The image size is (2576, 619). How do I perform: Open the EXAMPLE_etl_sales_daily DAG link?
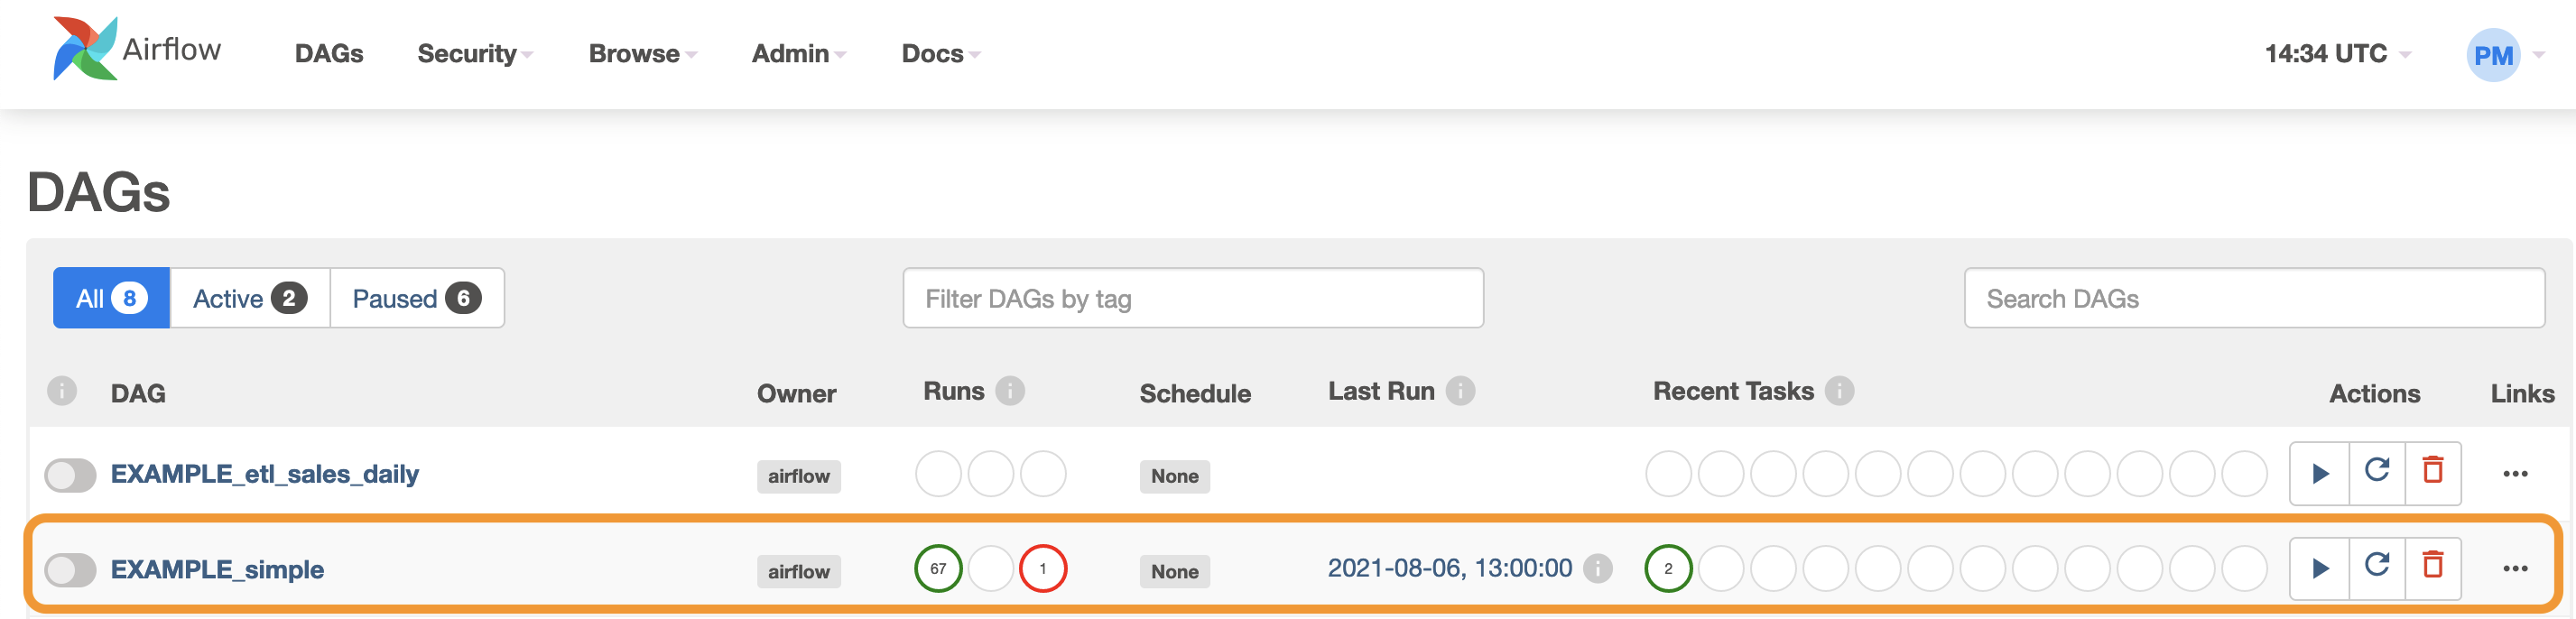(x=265, y=474)
